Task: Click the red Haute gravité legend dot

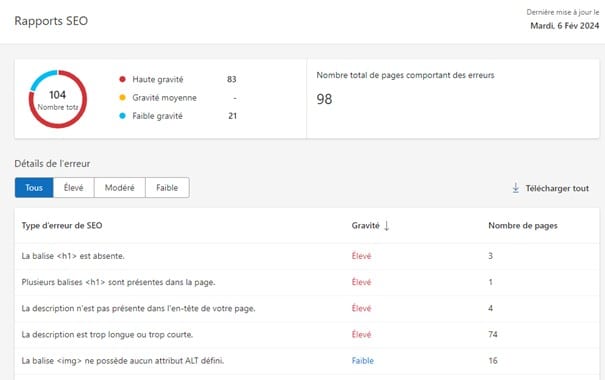Action: [122, 79]
